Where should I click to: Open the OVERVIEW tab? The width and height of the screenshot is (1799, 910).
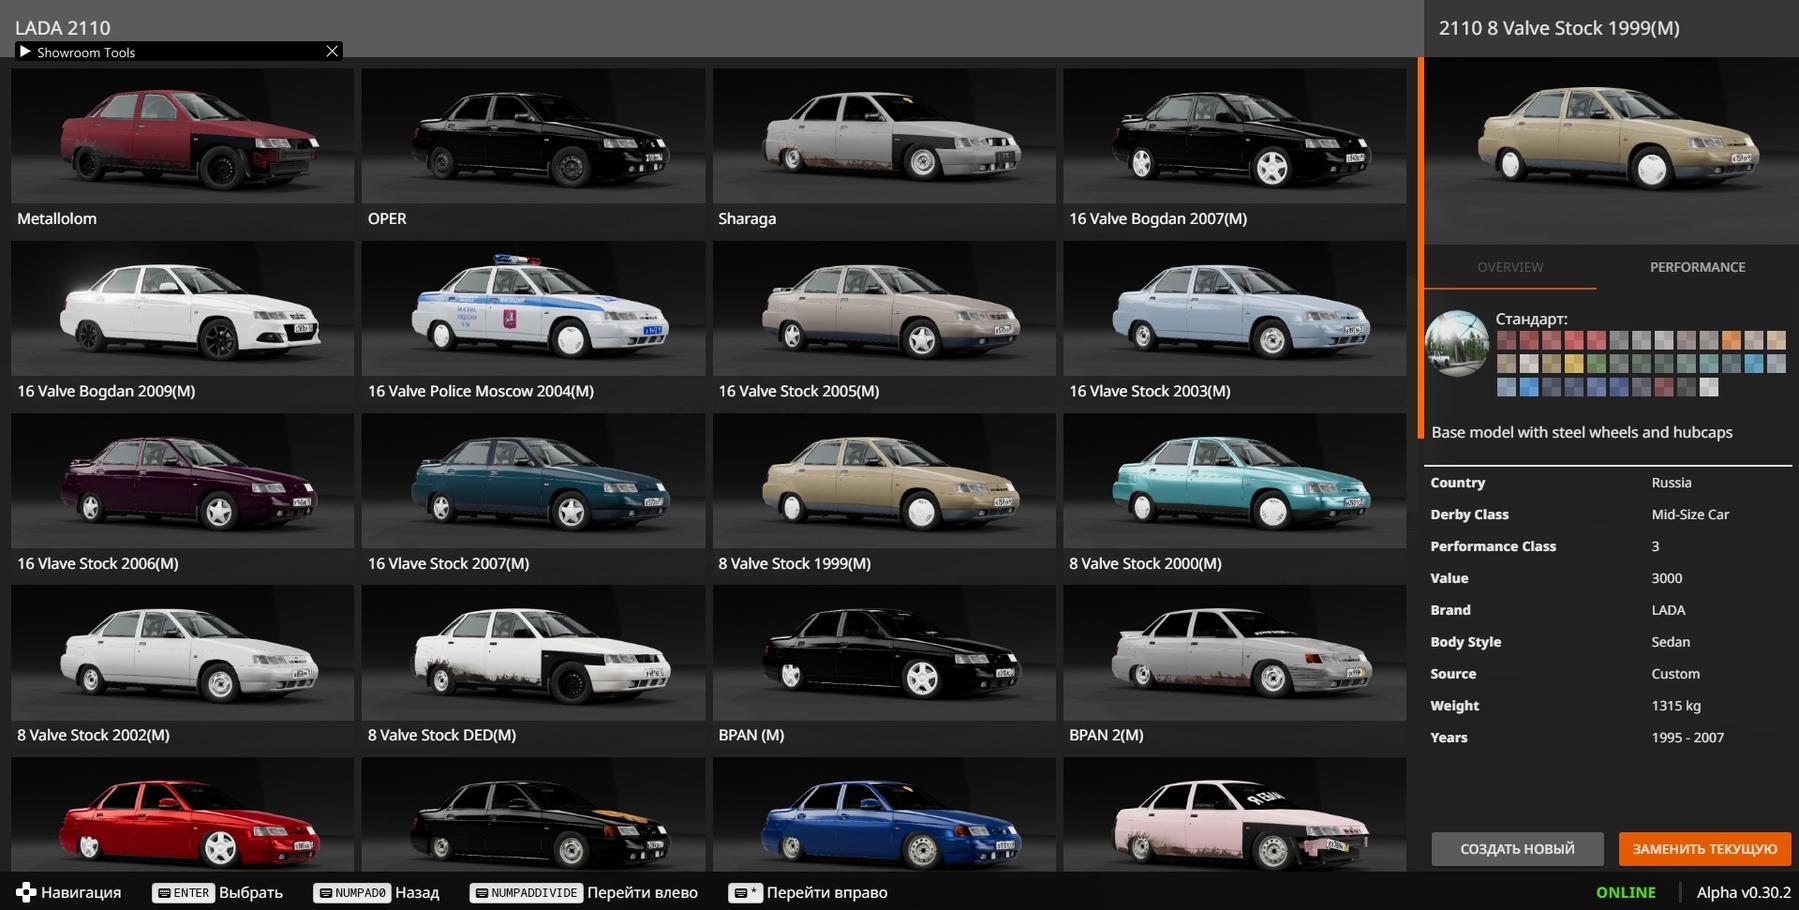[x=1510, y=267]
